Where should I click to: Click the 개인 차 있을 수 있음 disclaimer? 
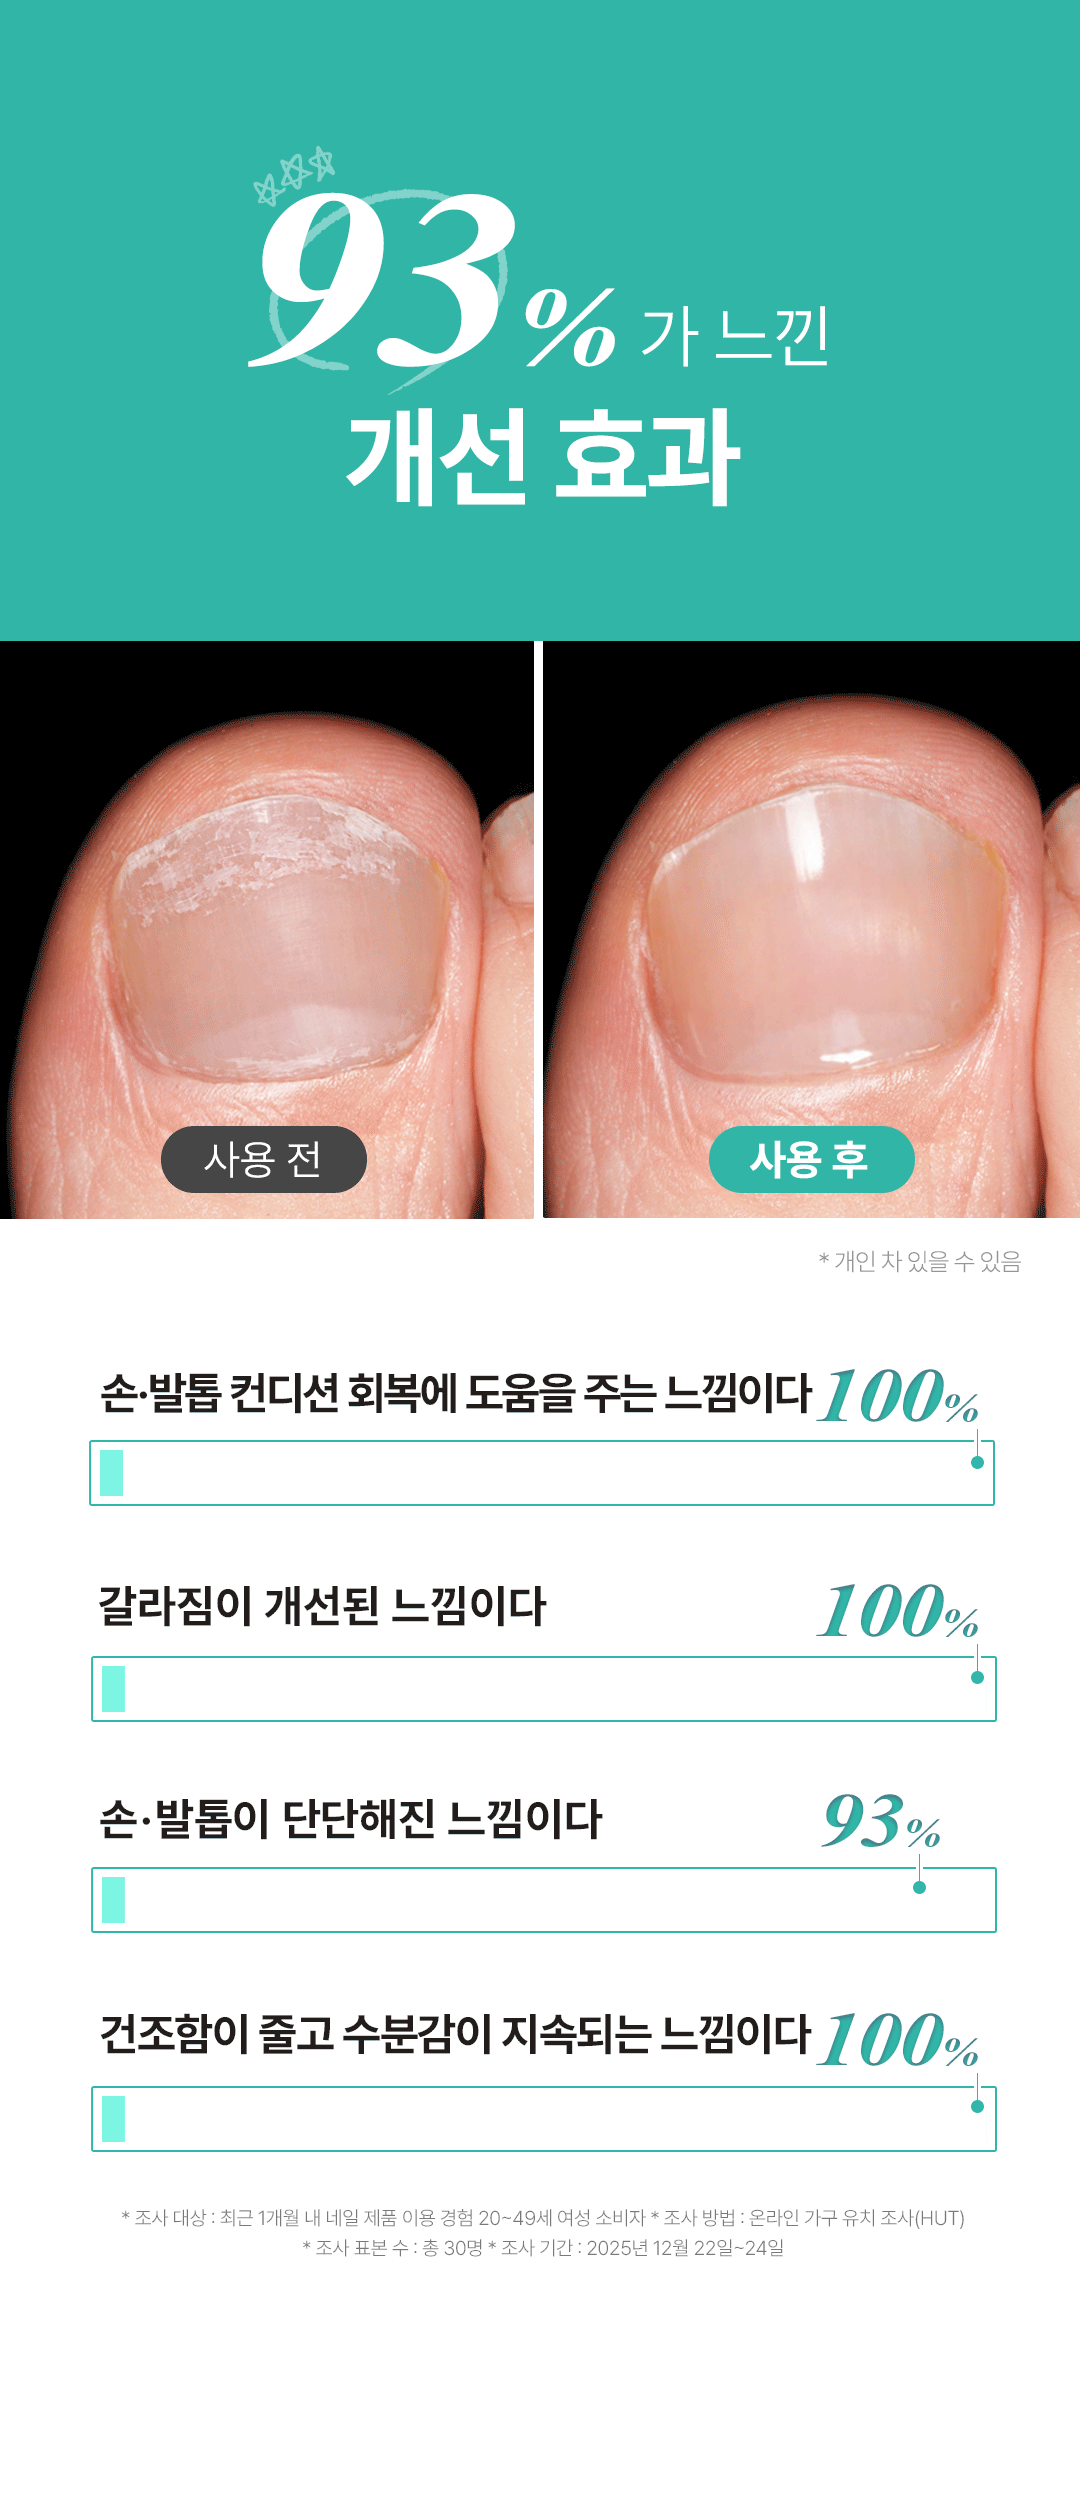[x=920, y=1261]
